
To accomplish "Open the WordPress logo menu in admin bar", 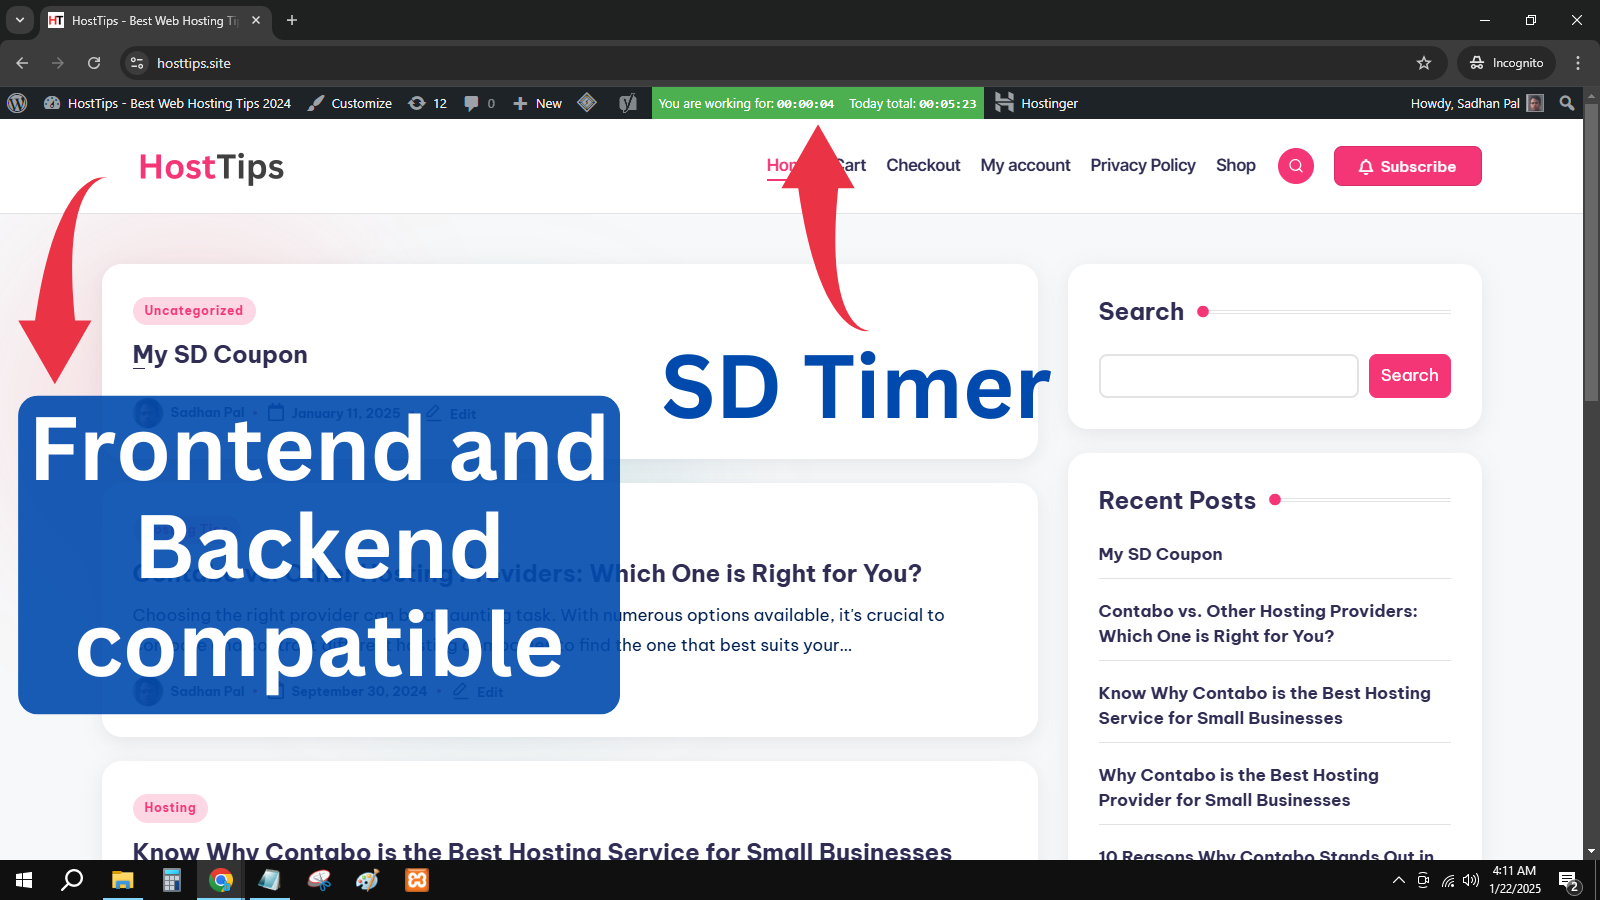I will (x=17, y=103).
